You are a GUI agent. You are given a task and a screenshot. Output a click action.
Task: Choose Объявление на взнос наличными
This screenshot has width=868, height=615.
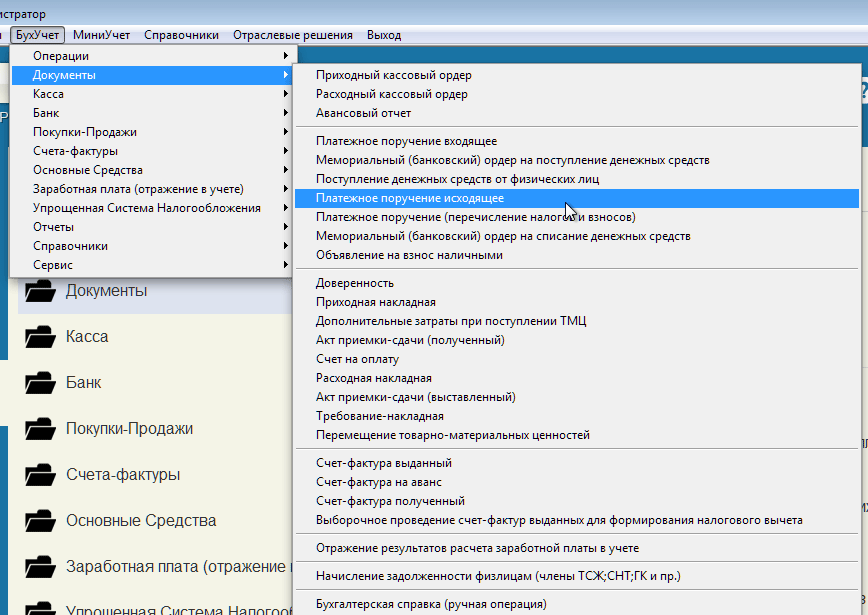click(x=577, y=255)
